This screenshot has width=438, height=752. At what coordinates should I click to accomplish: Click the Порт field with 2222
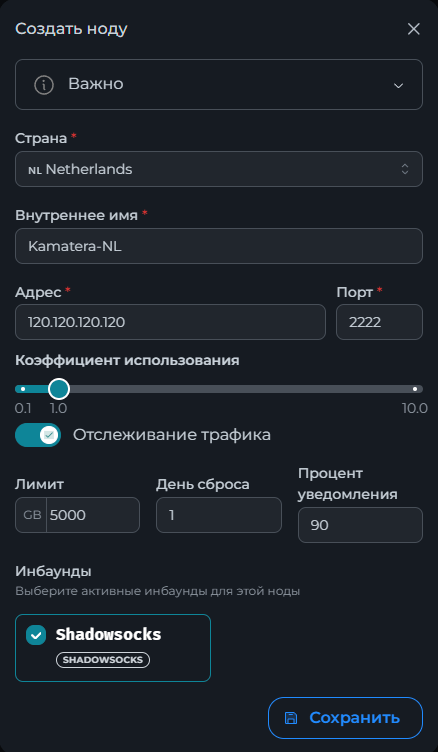(x=379, y=322)
